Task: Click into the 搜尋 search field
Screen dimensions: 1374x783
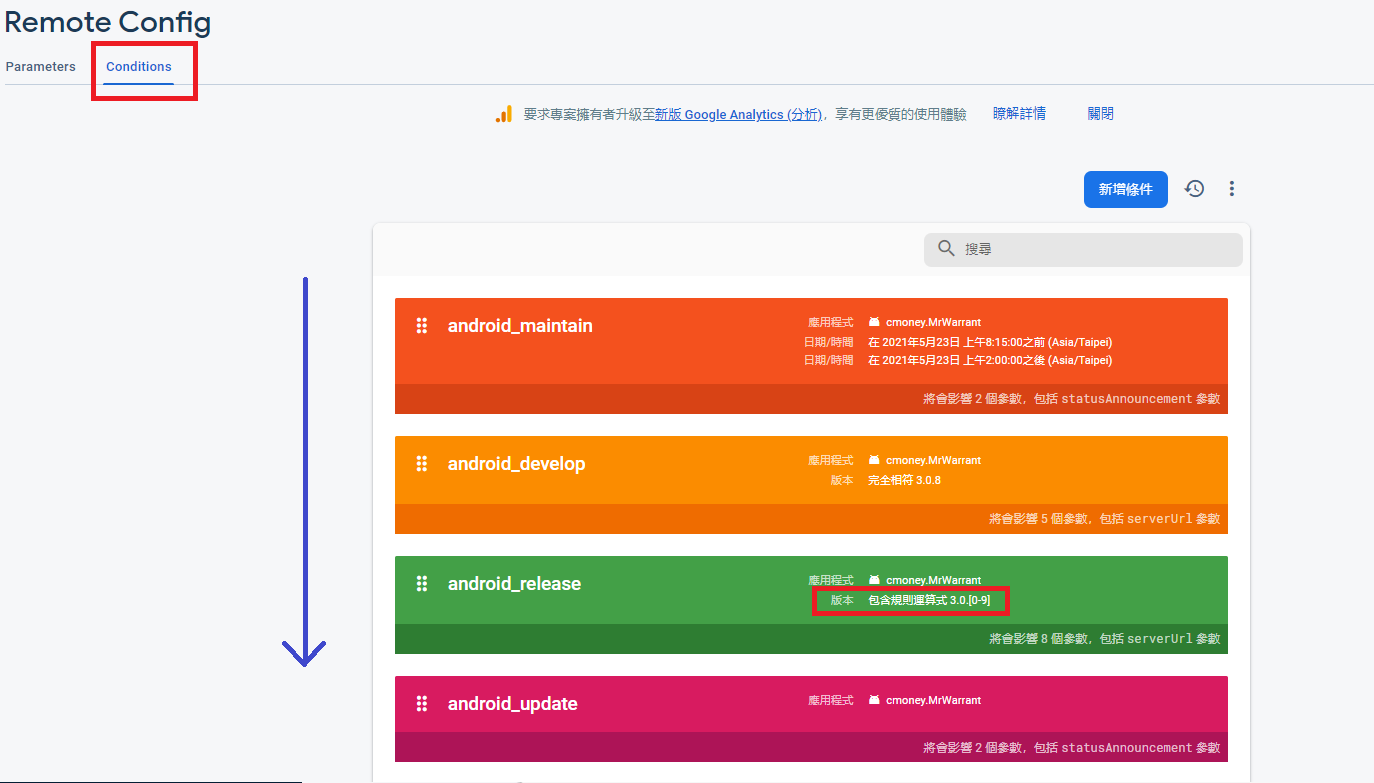Action: [1095, 249]
